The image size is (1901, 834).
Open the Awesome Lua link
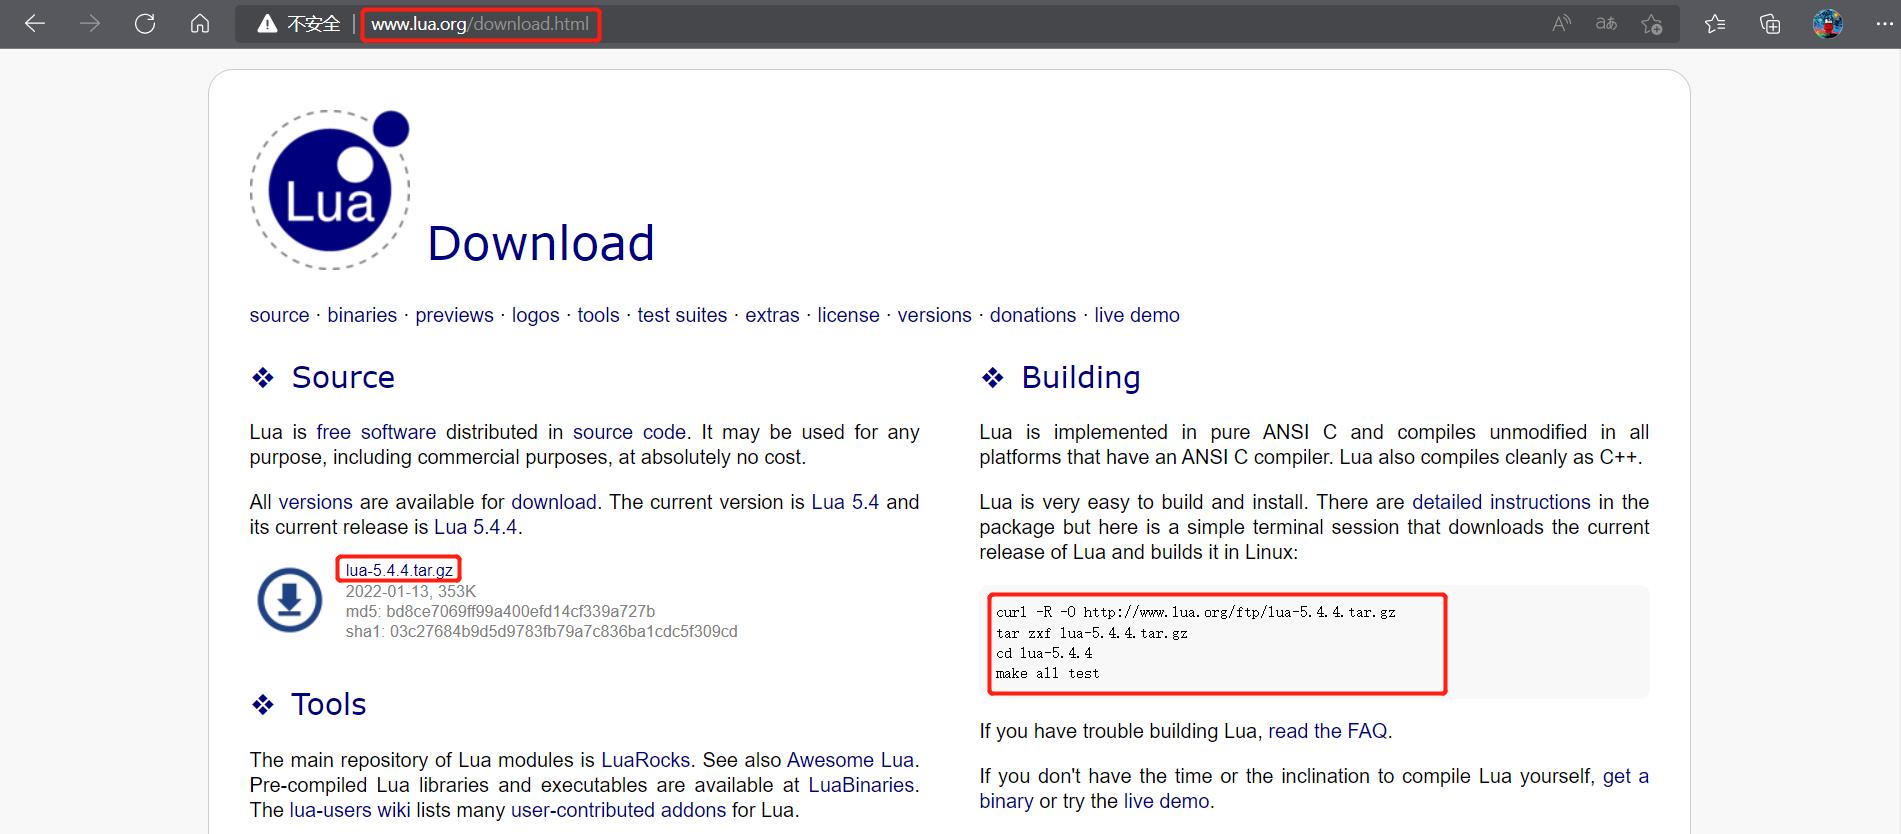(x=850, y=760)
